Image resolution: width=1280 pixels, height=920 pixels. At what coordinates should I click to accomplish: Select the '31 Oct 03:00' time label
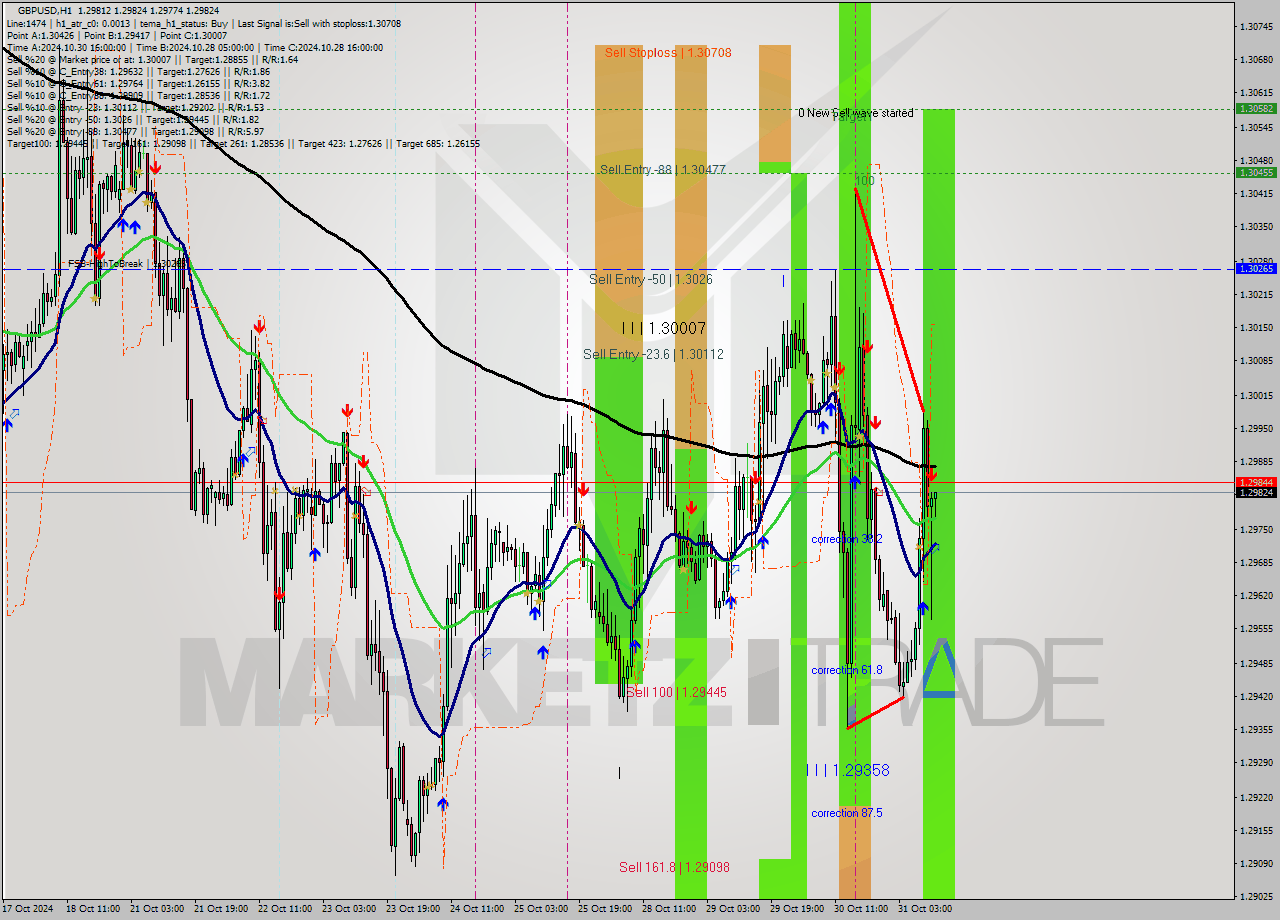(x=924, y=909)
